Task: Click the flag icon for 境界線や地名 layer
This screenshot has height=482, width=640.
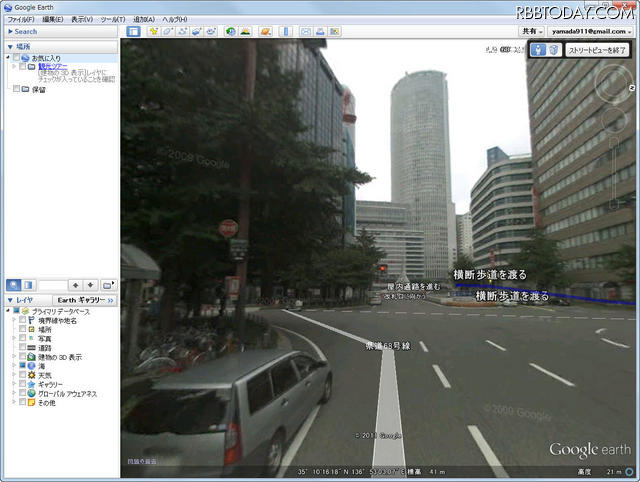Action: tap(31, 320)
